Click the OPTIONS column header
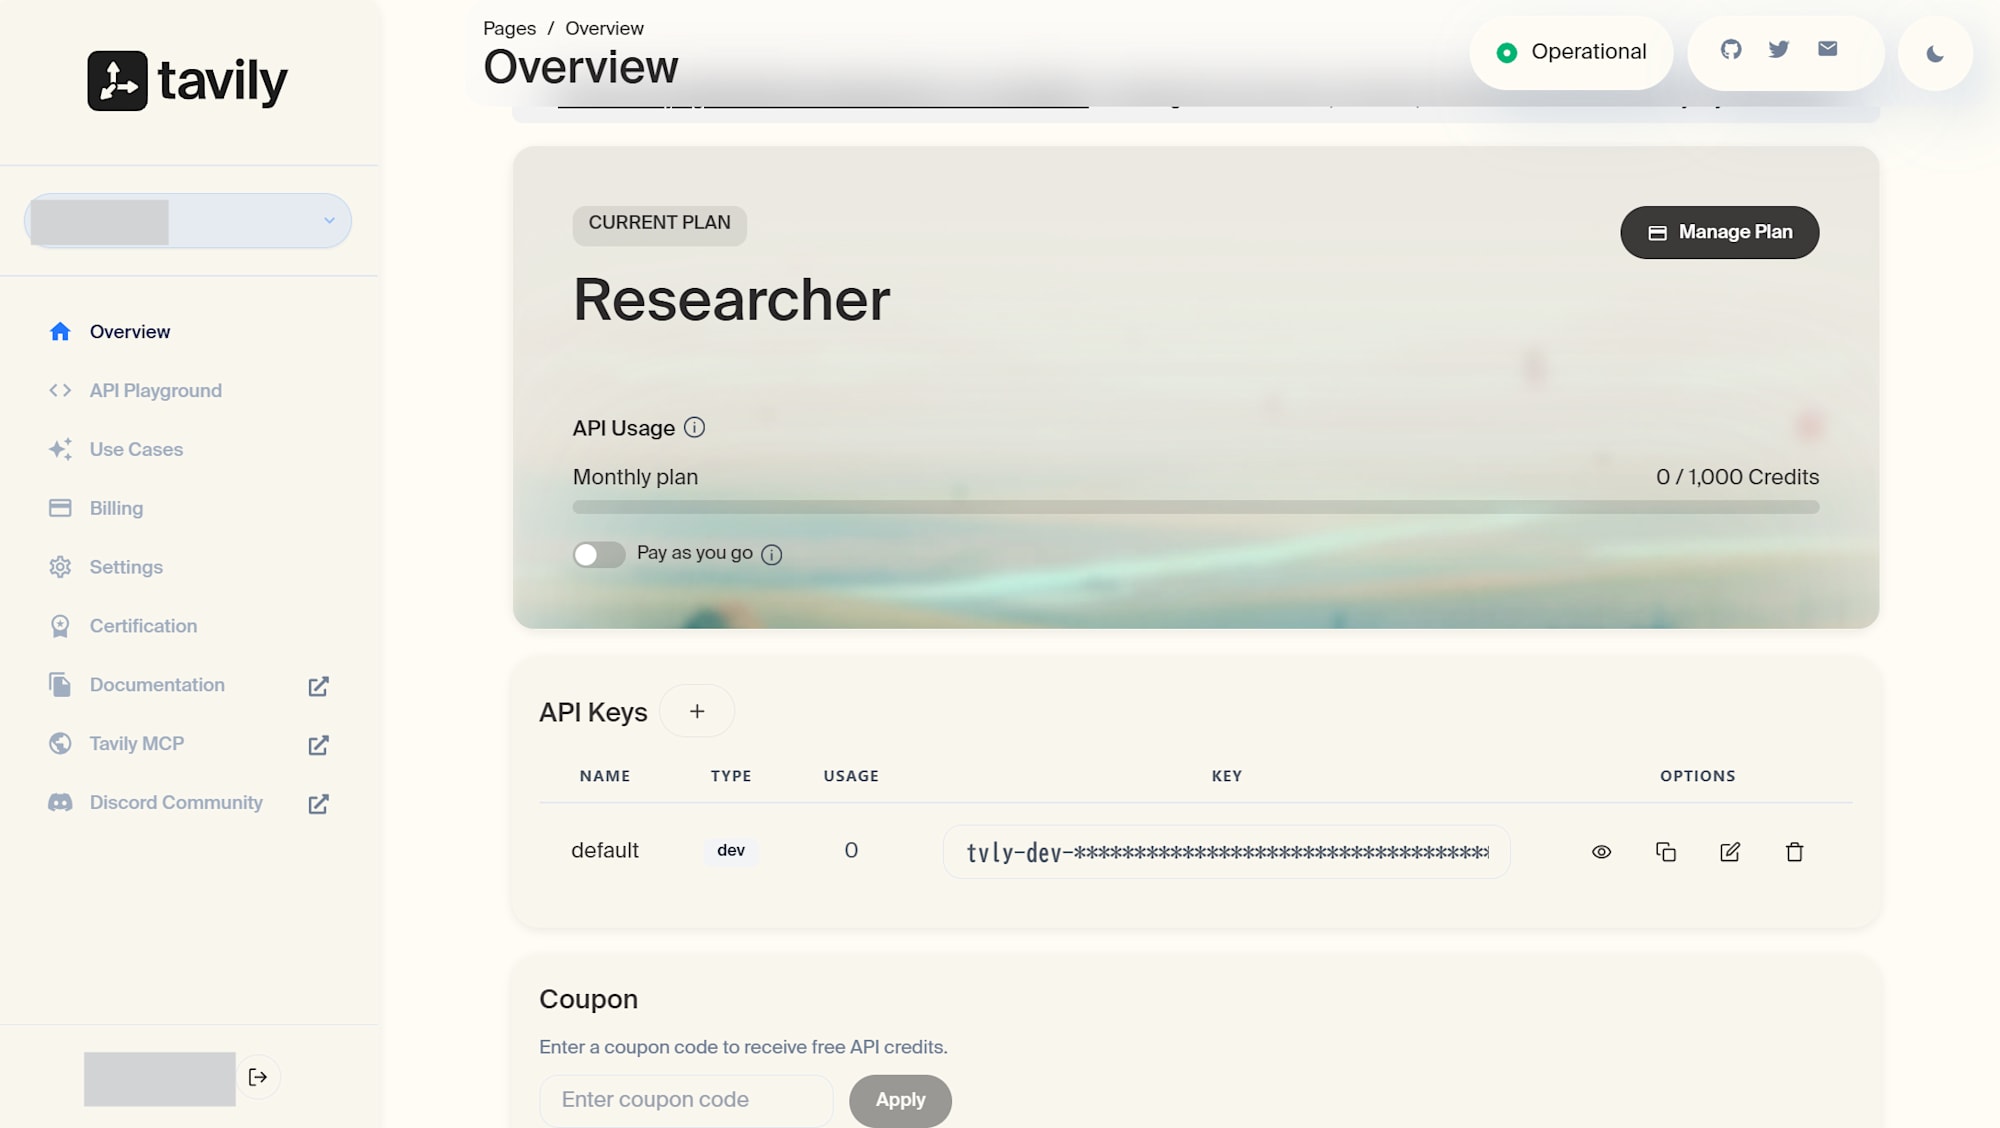Image resolution: width=2000 pixels, height=1128 pixels. (x=1698, y=776)
